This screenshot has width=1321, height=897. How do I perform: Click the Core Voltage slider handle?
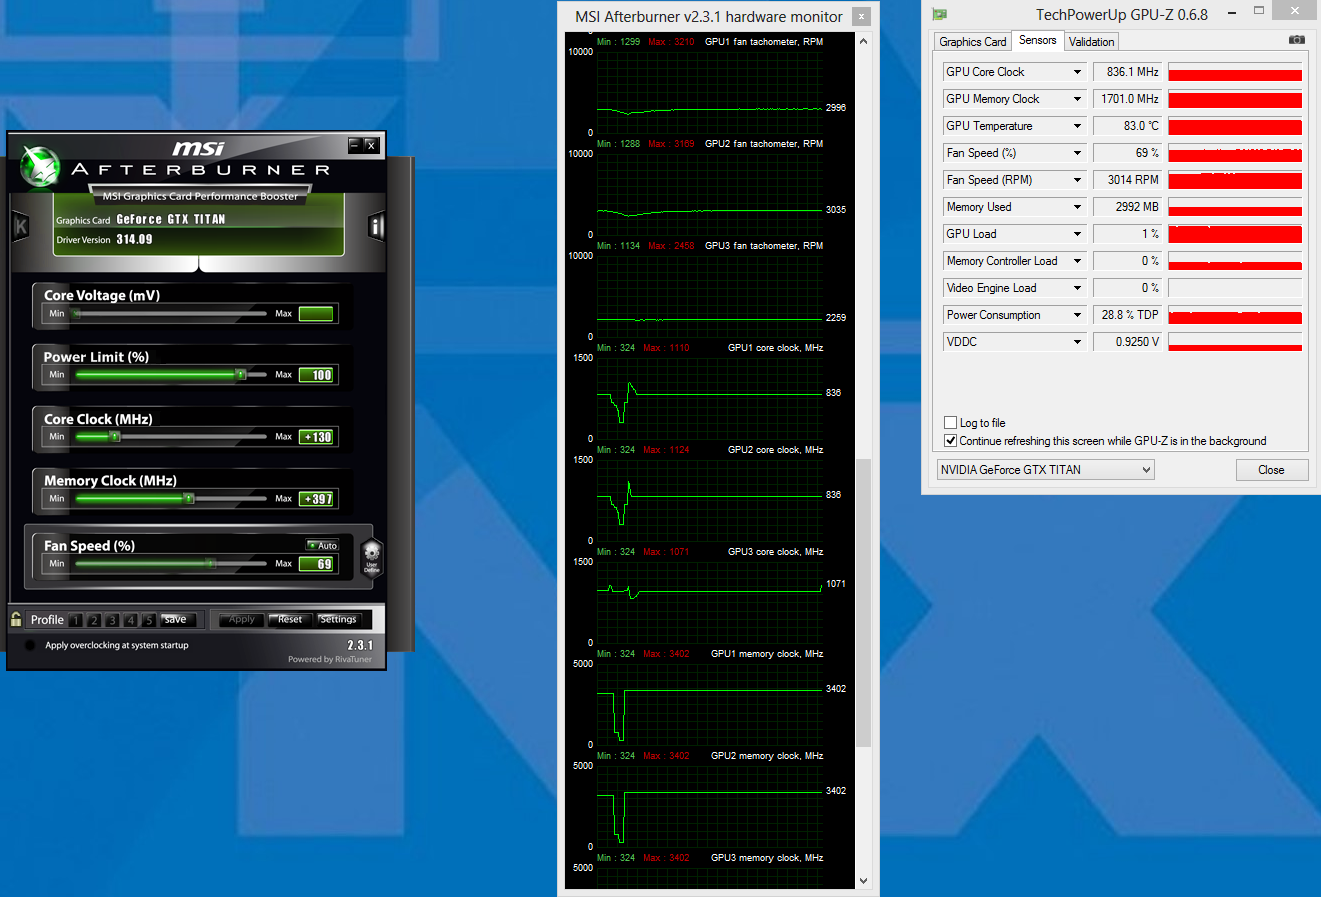pyautogui.click(x=77, y=314)
